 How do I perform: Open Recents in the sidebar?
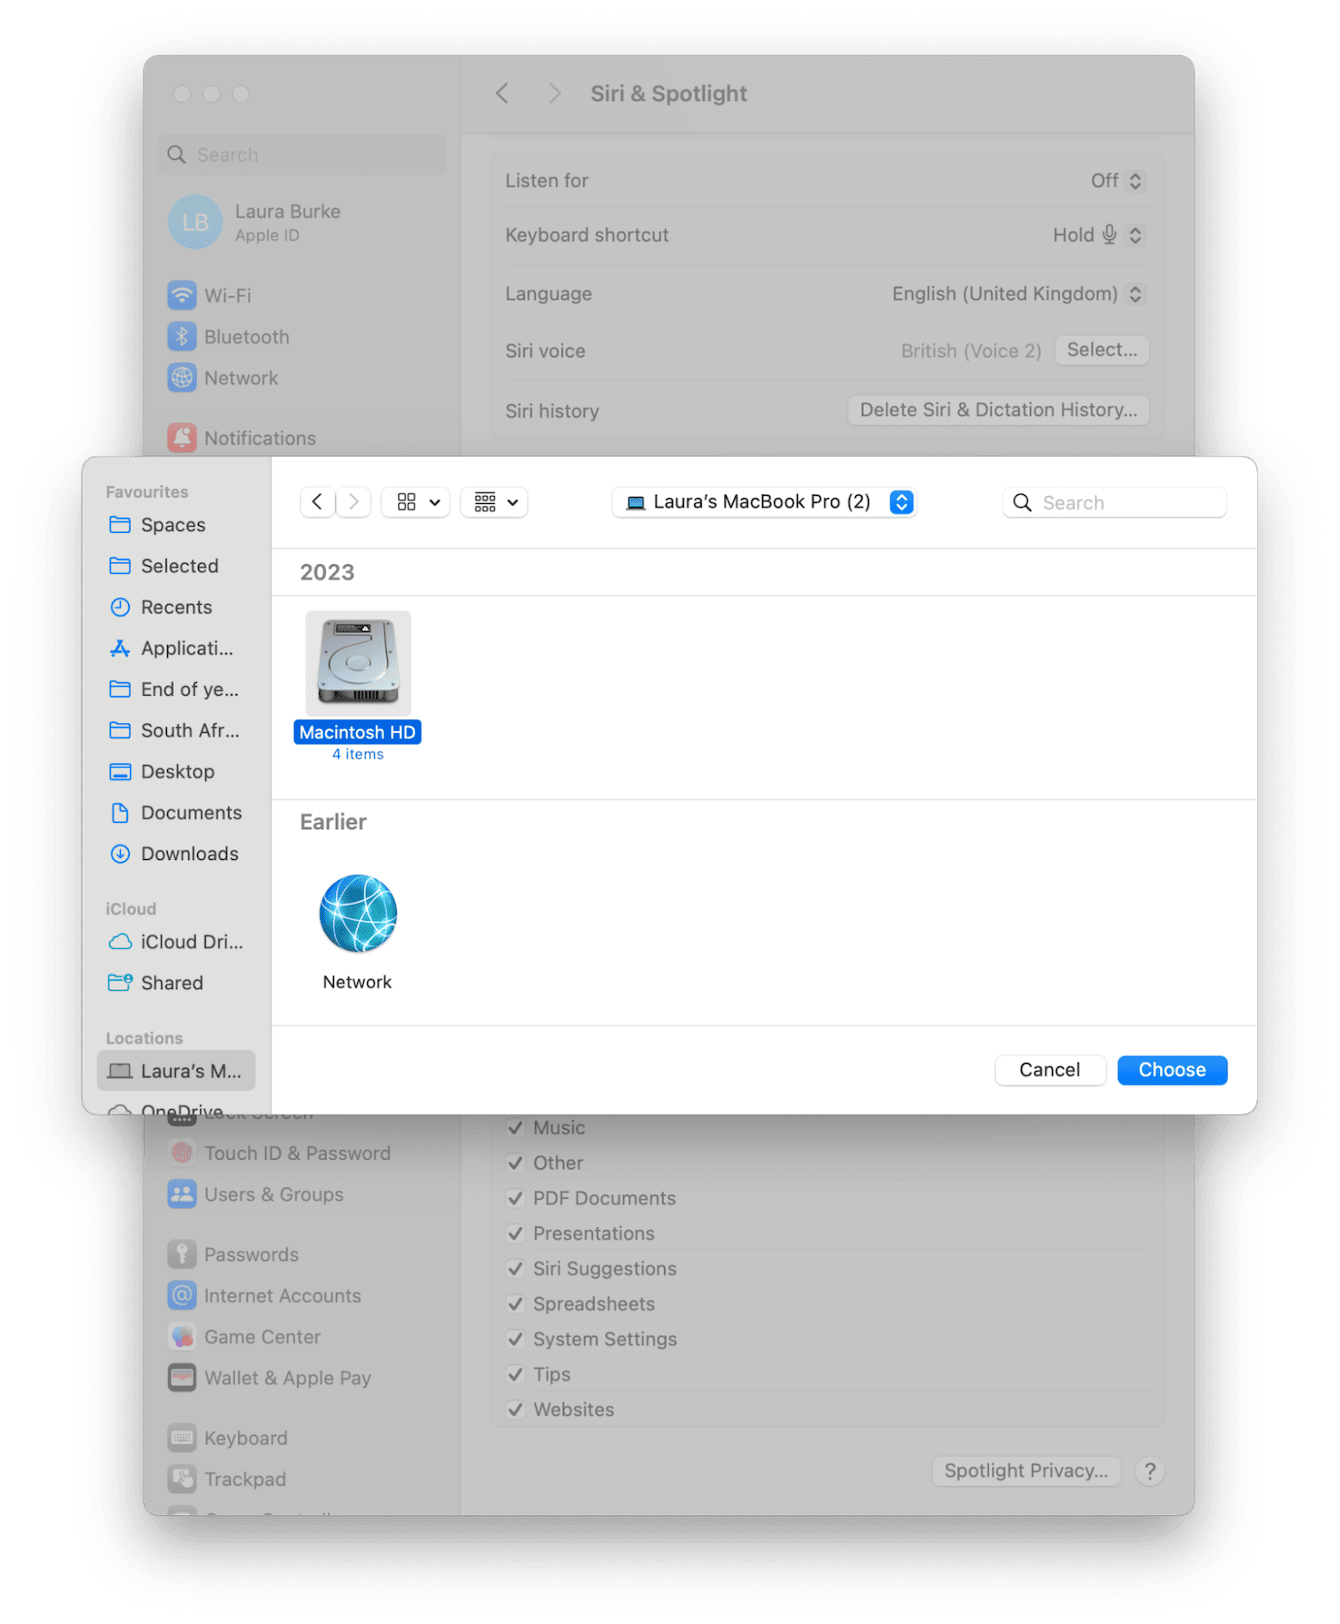[176, 607]
